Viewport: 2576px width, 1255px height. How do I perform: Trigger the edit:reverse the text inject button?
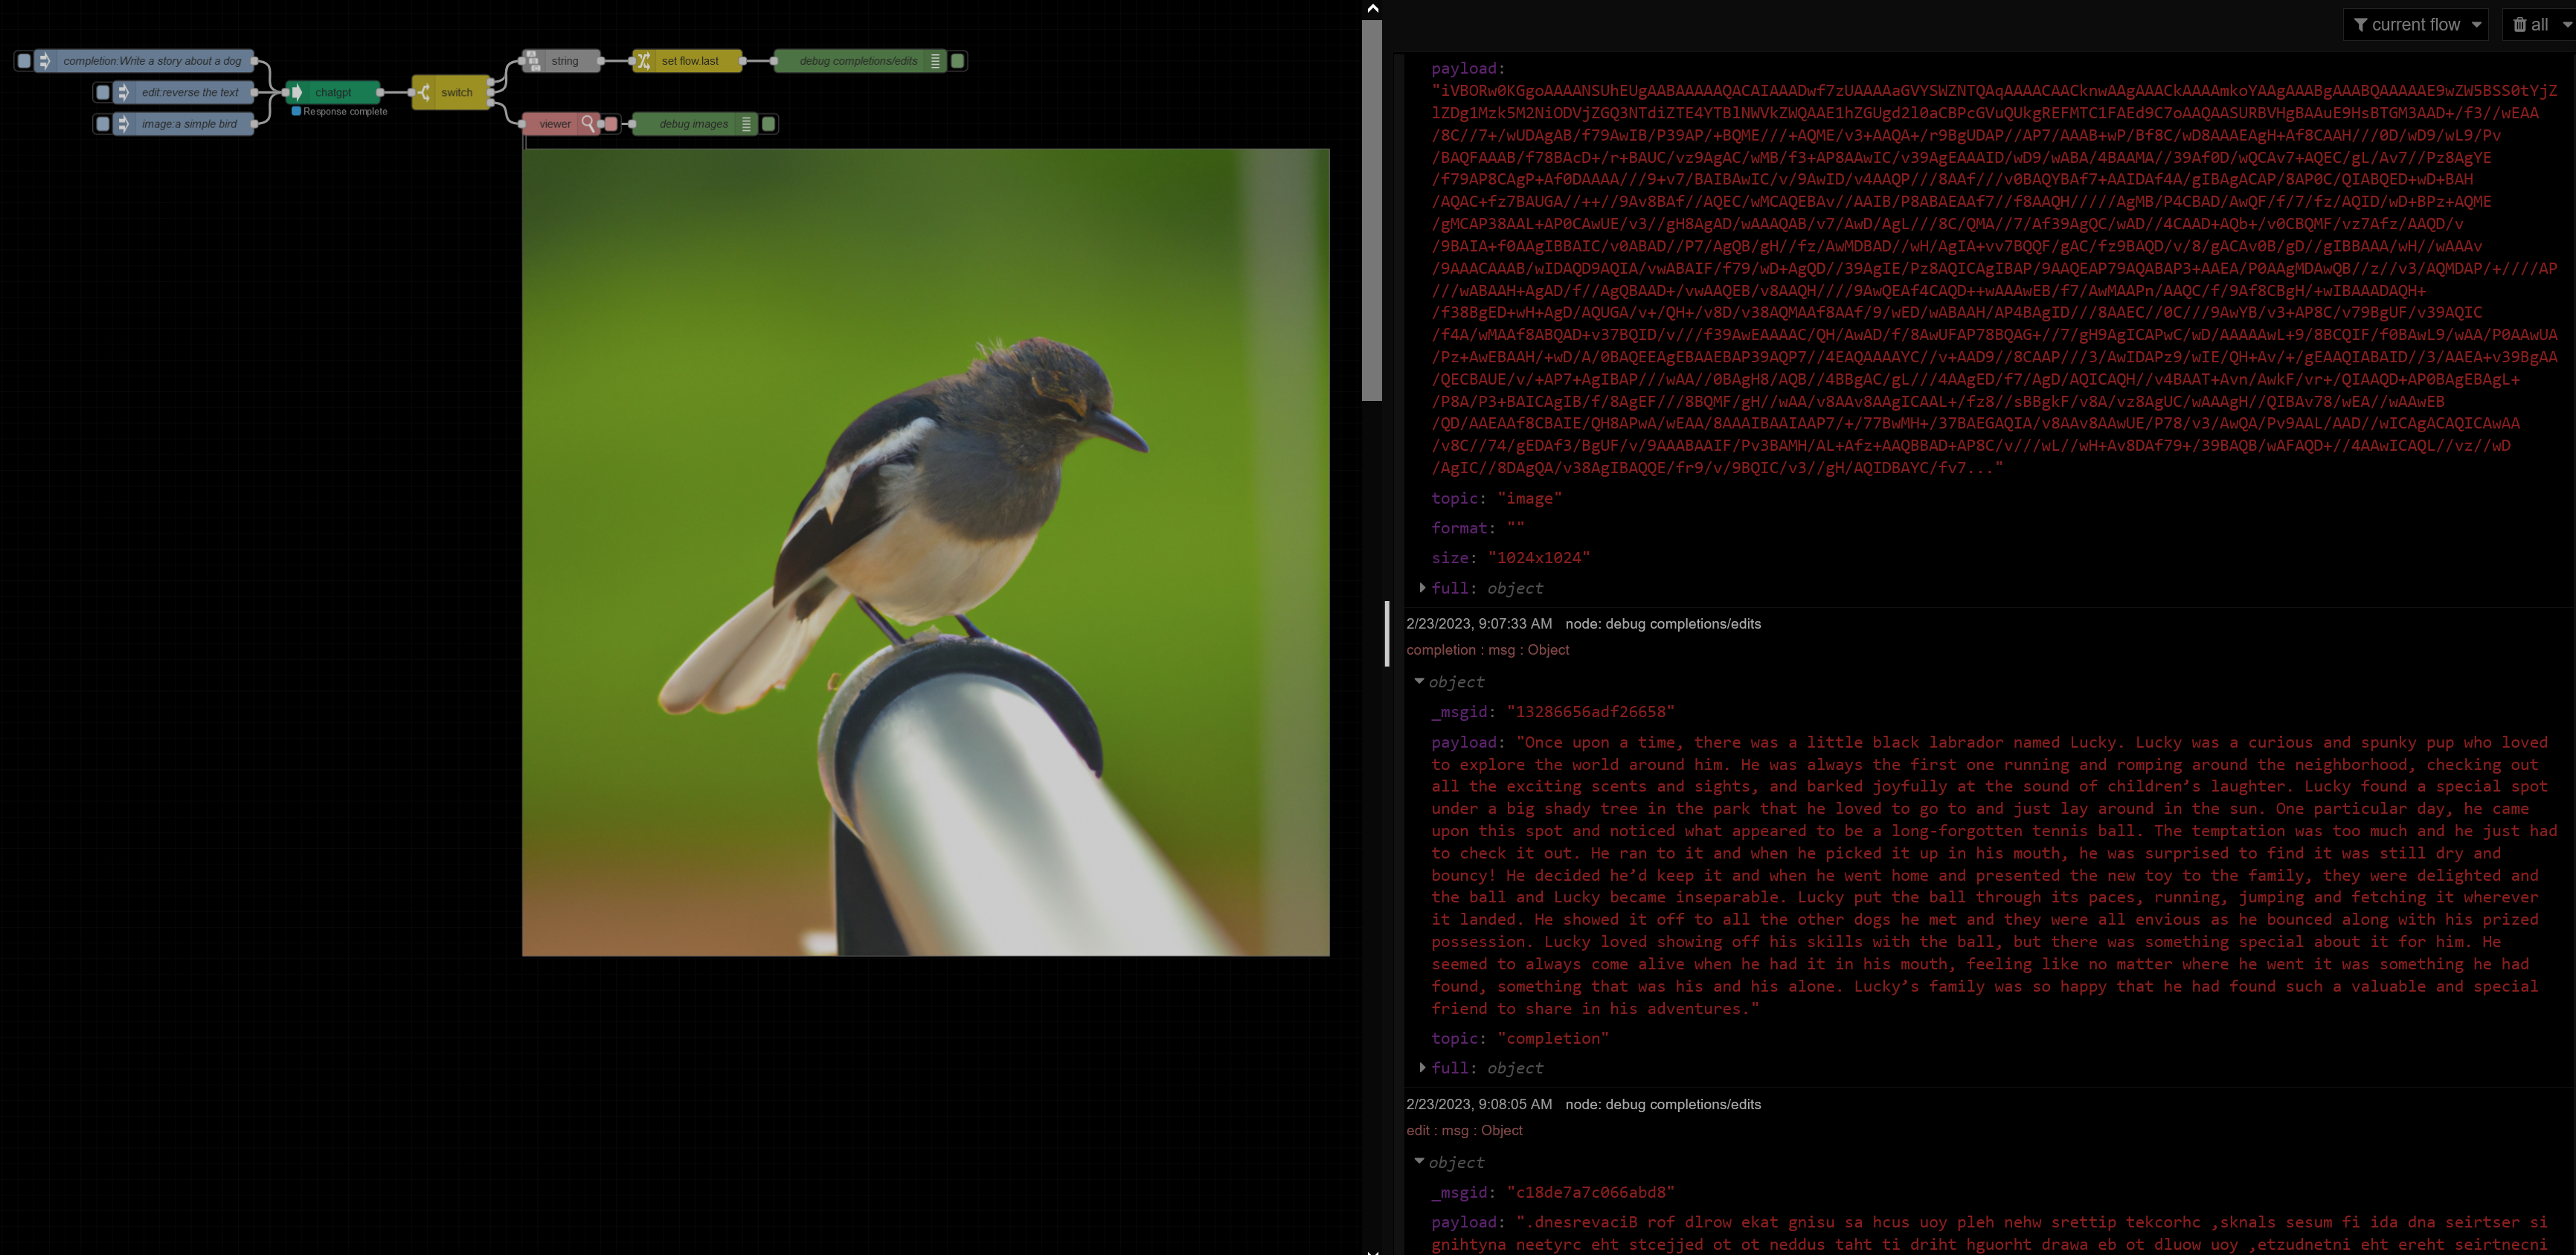coord(102,92)
